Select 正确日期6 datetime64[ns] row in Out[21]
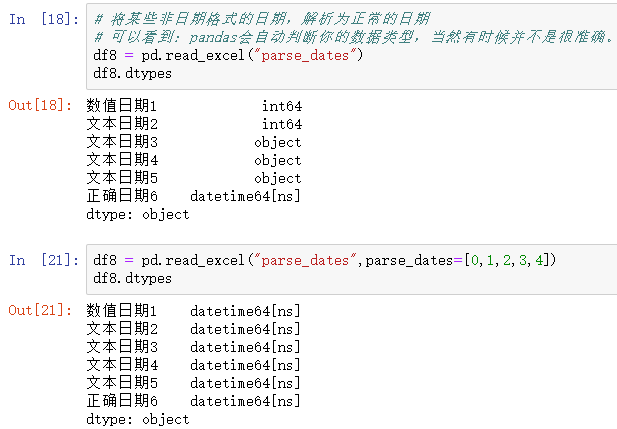Viewport: 617px width, 429px height. click(x=194, y=401)
